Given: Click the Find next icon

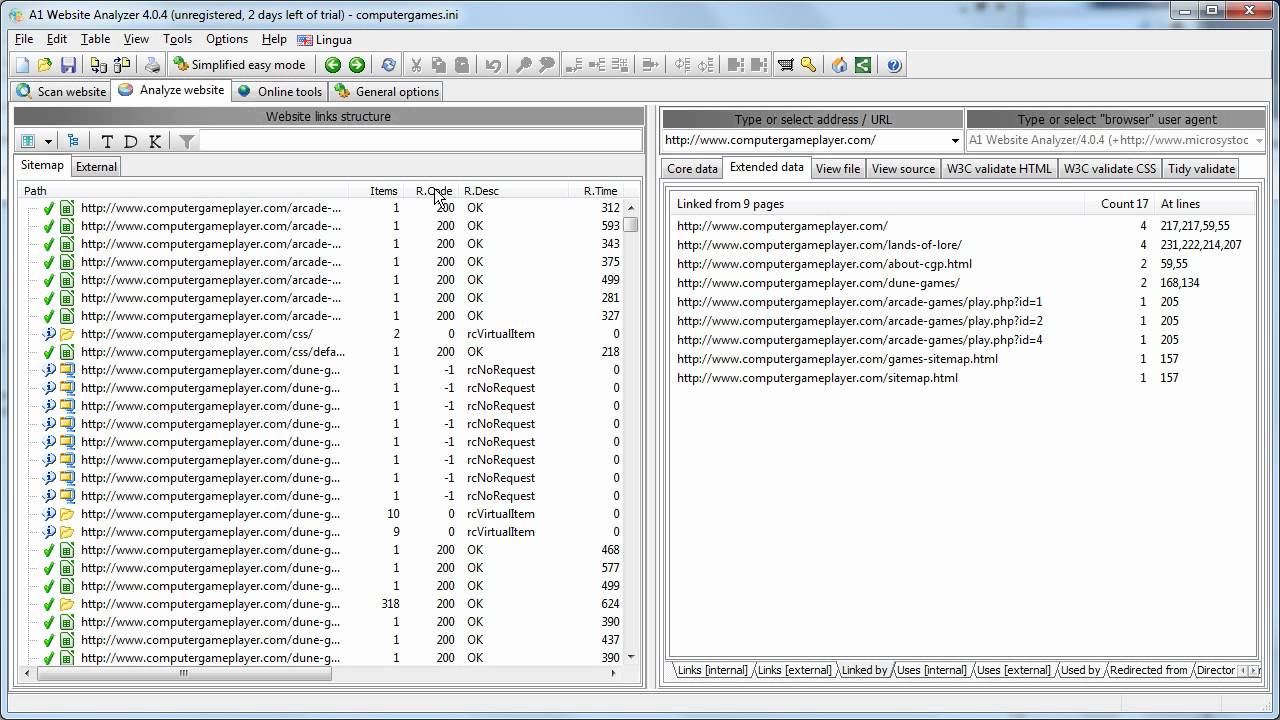Looking at the screenshot, I should [x=547, y=65].
